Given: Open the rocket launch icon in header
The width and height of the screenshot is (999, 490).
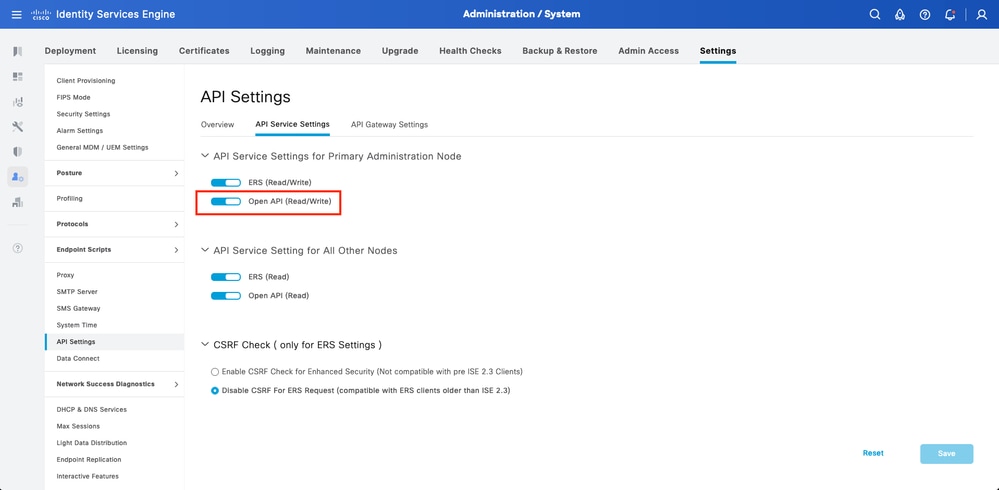Looking at the screenshot, I should [900, 14].
